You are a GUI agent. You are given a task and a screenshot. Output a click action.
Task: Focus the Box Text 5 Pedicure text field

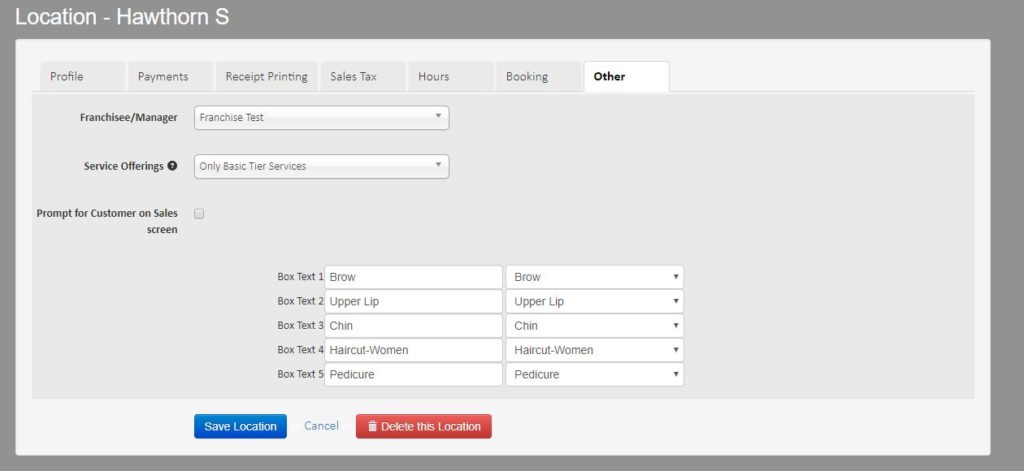[413, 374]
